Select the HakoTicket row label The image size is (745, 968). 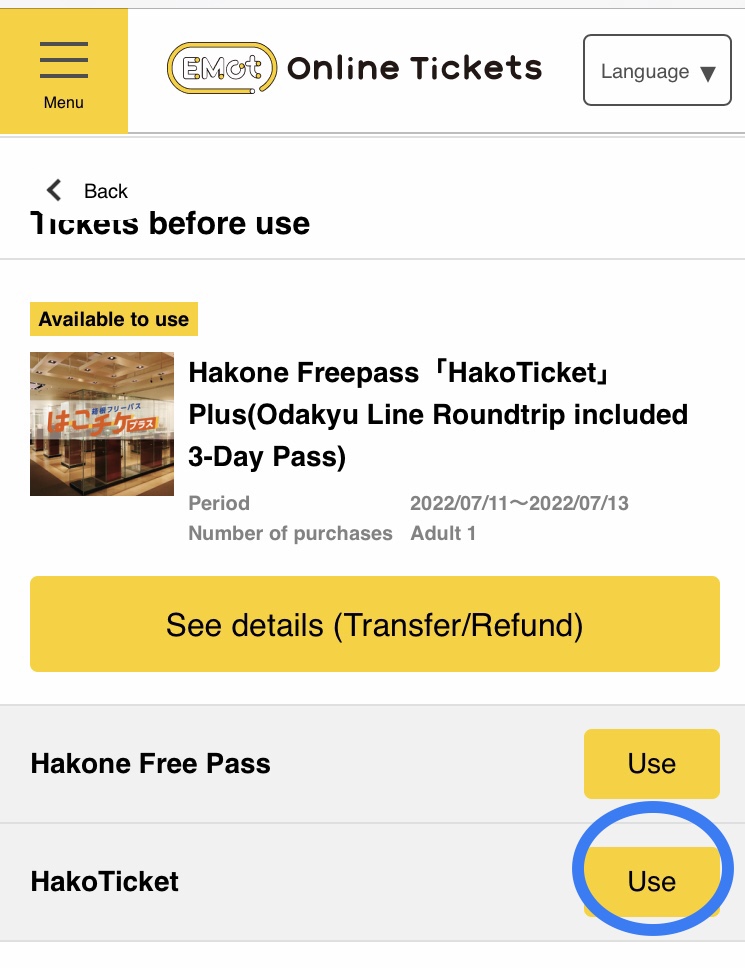tap(105, 881)
